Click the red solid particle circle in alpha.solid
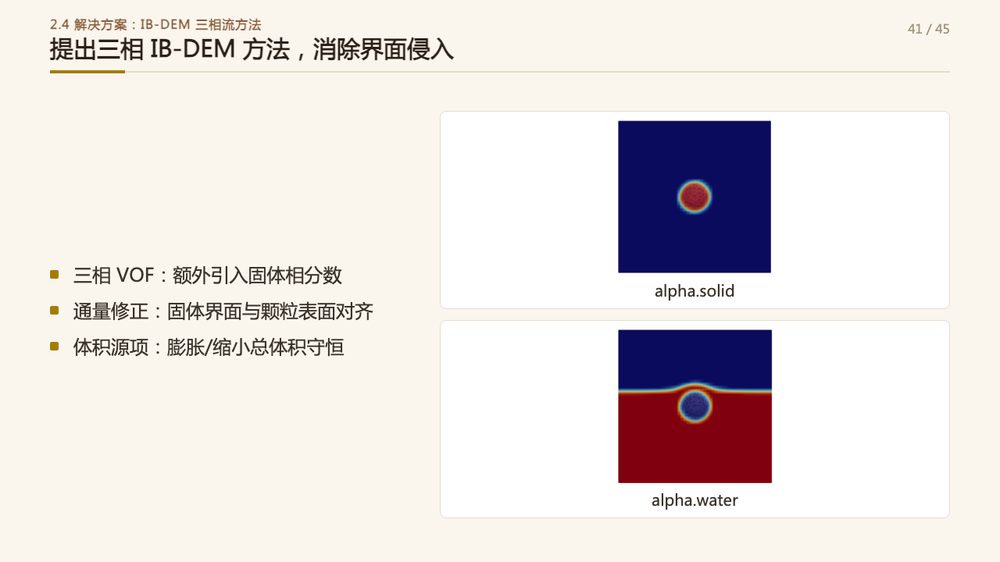The height and width of the screenshot is (562, 1000). point(694,196)
